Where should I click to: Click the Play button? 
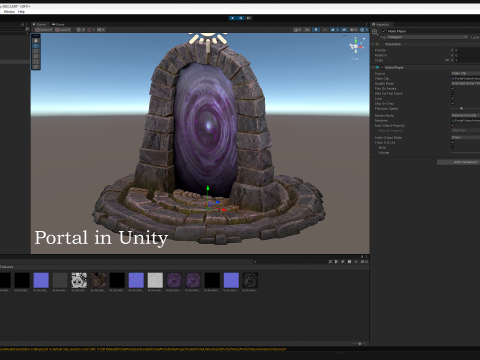pyautogui.click(x=232, y=18)
